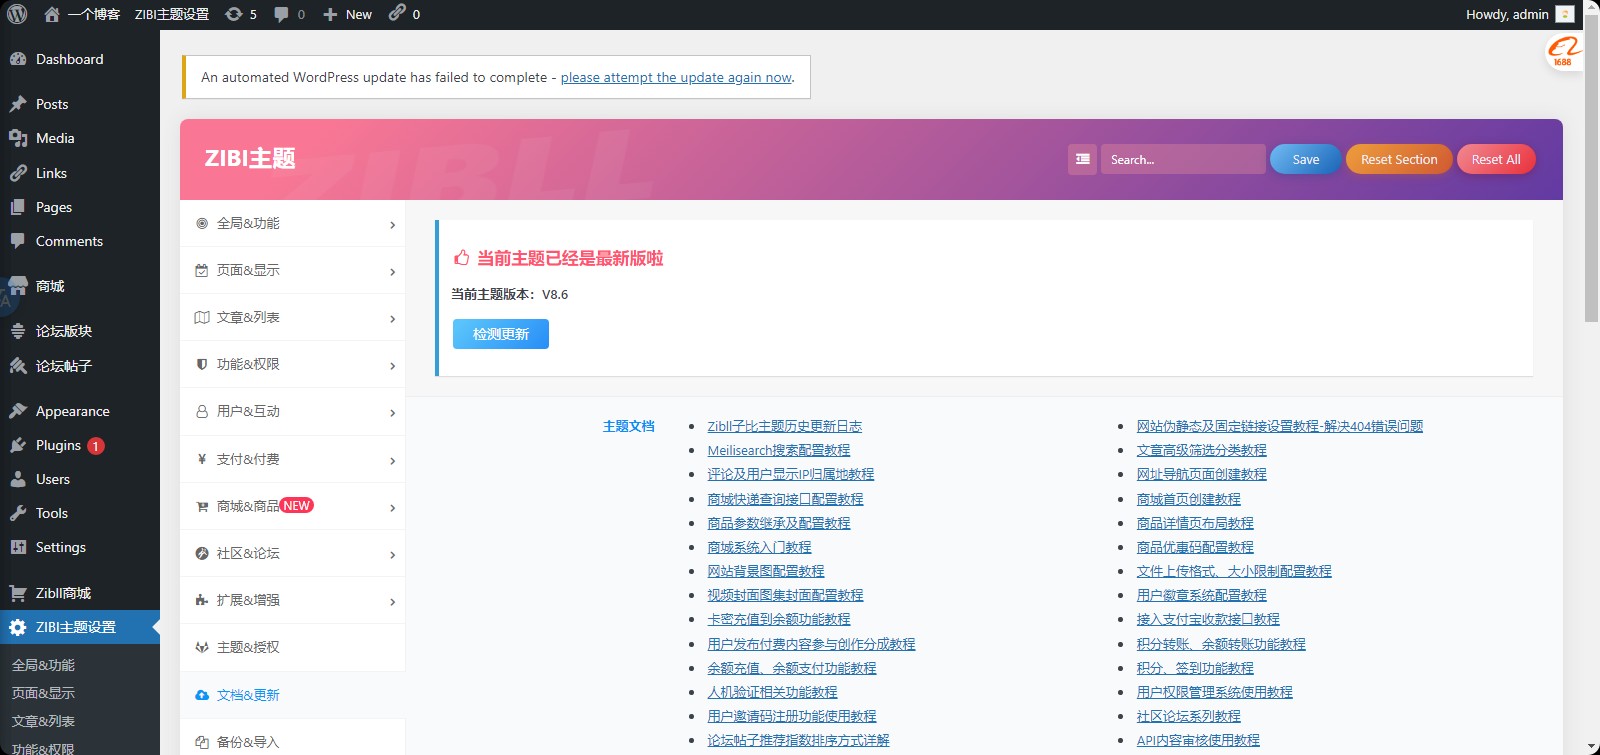Click the Reset Section button
This screenshot has width=1600, height=755.
[x=1399, y=159]
